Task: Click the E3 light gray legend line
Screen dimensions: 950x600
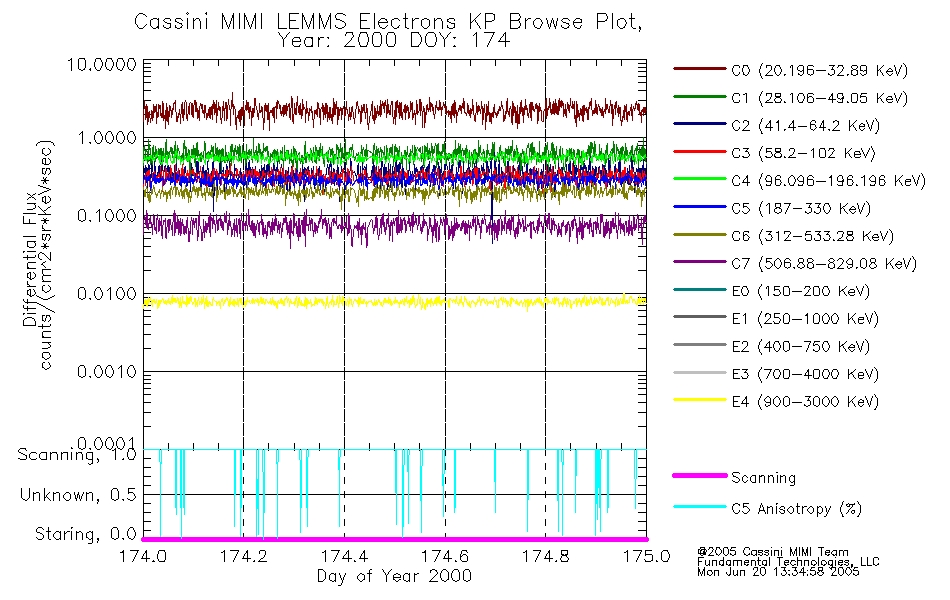Action: (699, 372)
